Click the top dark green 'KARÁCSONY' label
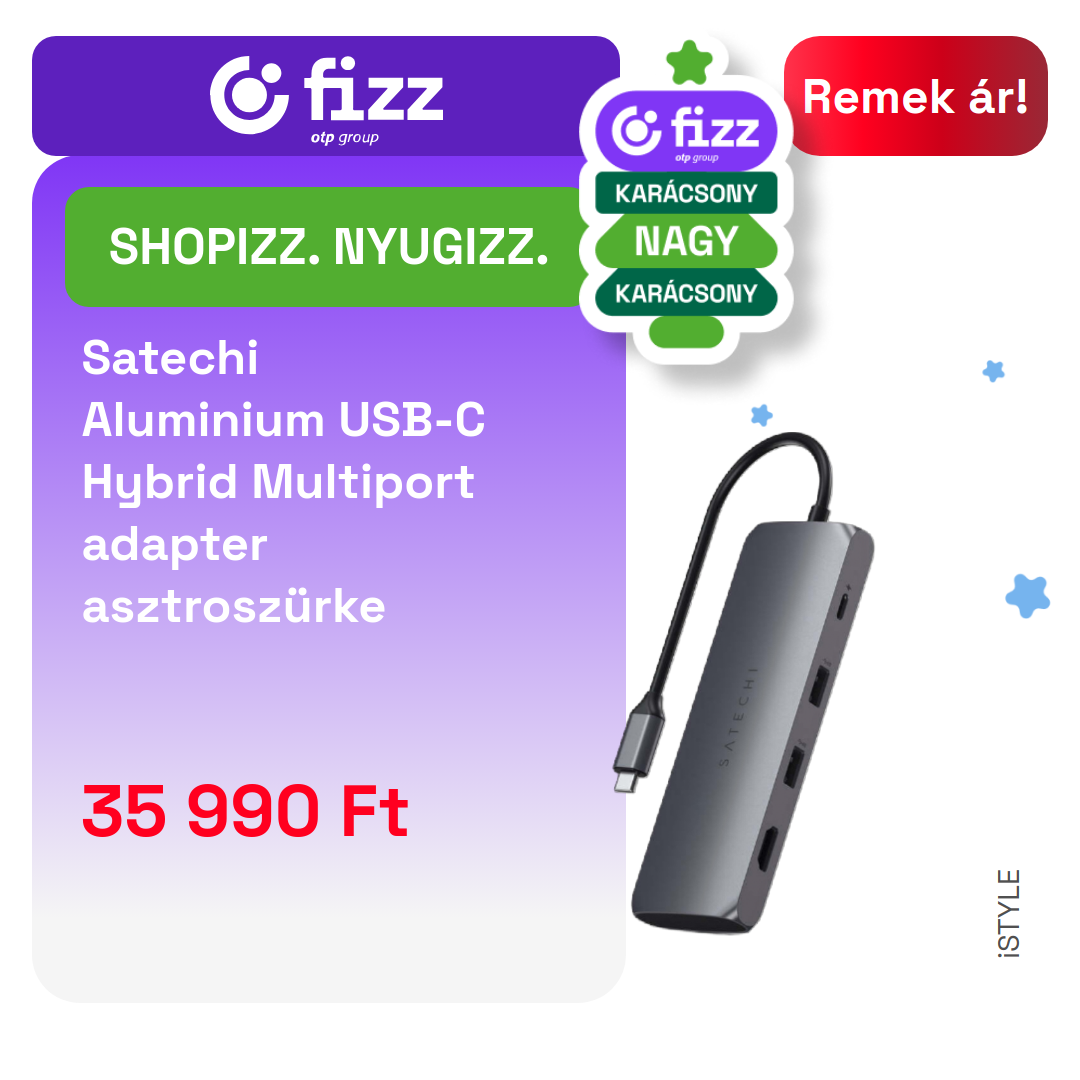Image resolution: width=1080 pixels, height=1080 pixels. point(686,193)
